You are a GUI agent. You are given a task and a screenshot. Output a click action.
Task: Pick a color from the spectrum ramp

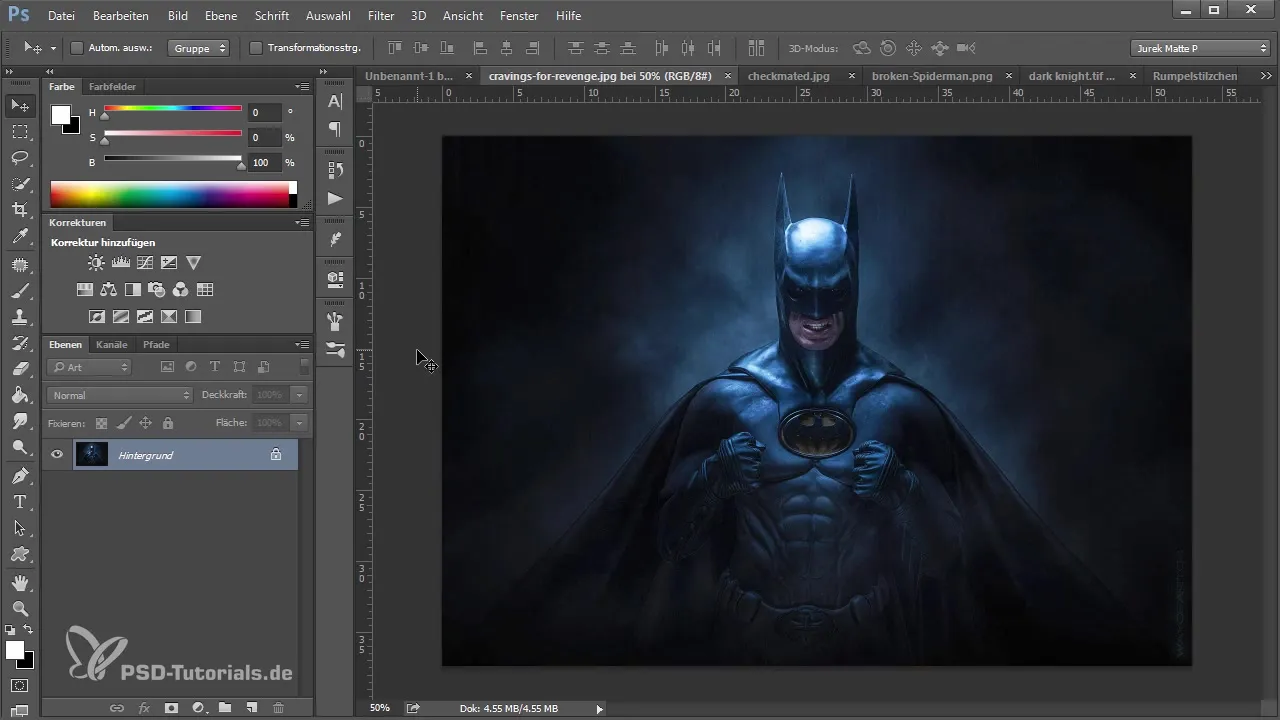173,194
